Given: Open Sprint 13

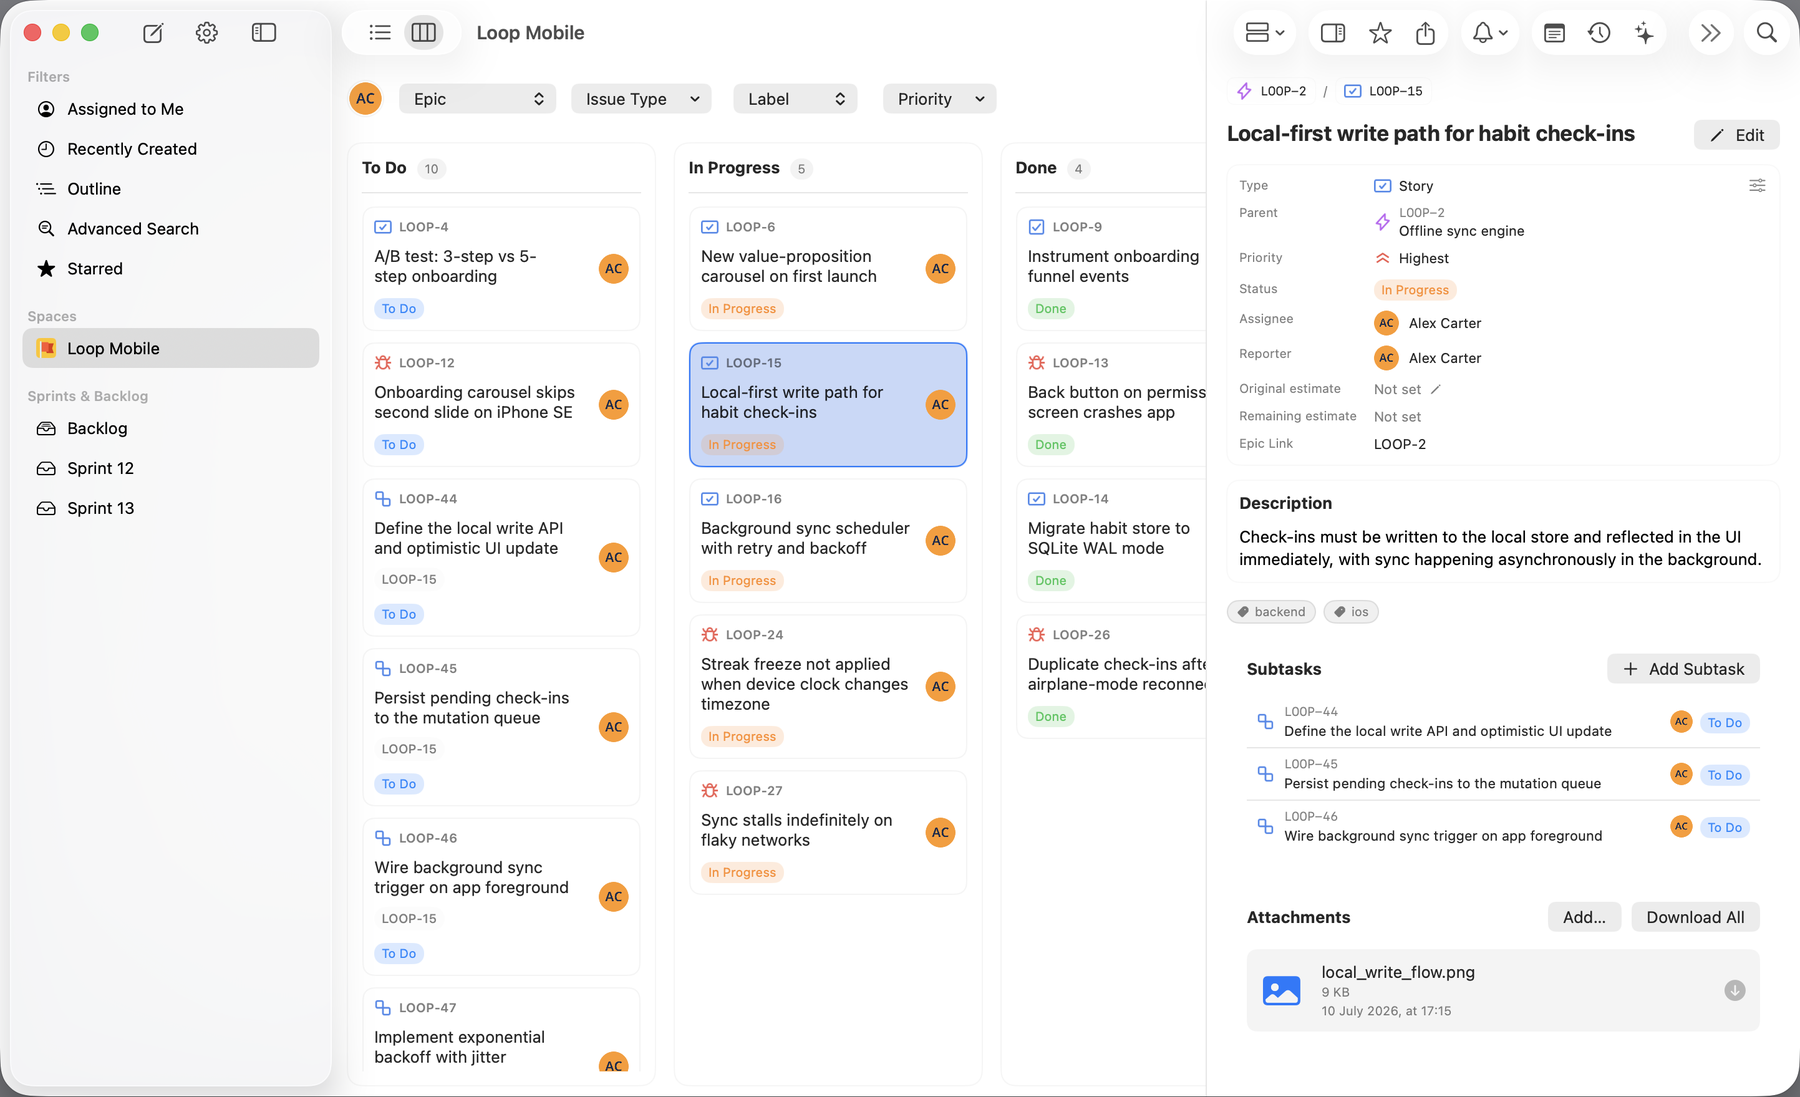Looking at the screenshot, I should pos(171,508).
